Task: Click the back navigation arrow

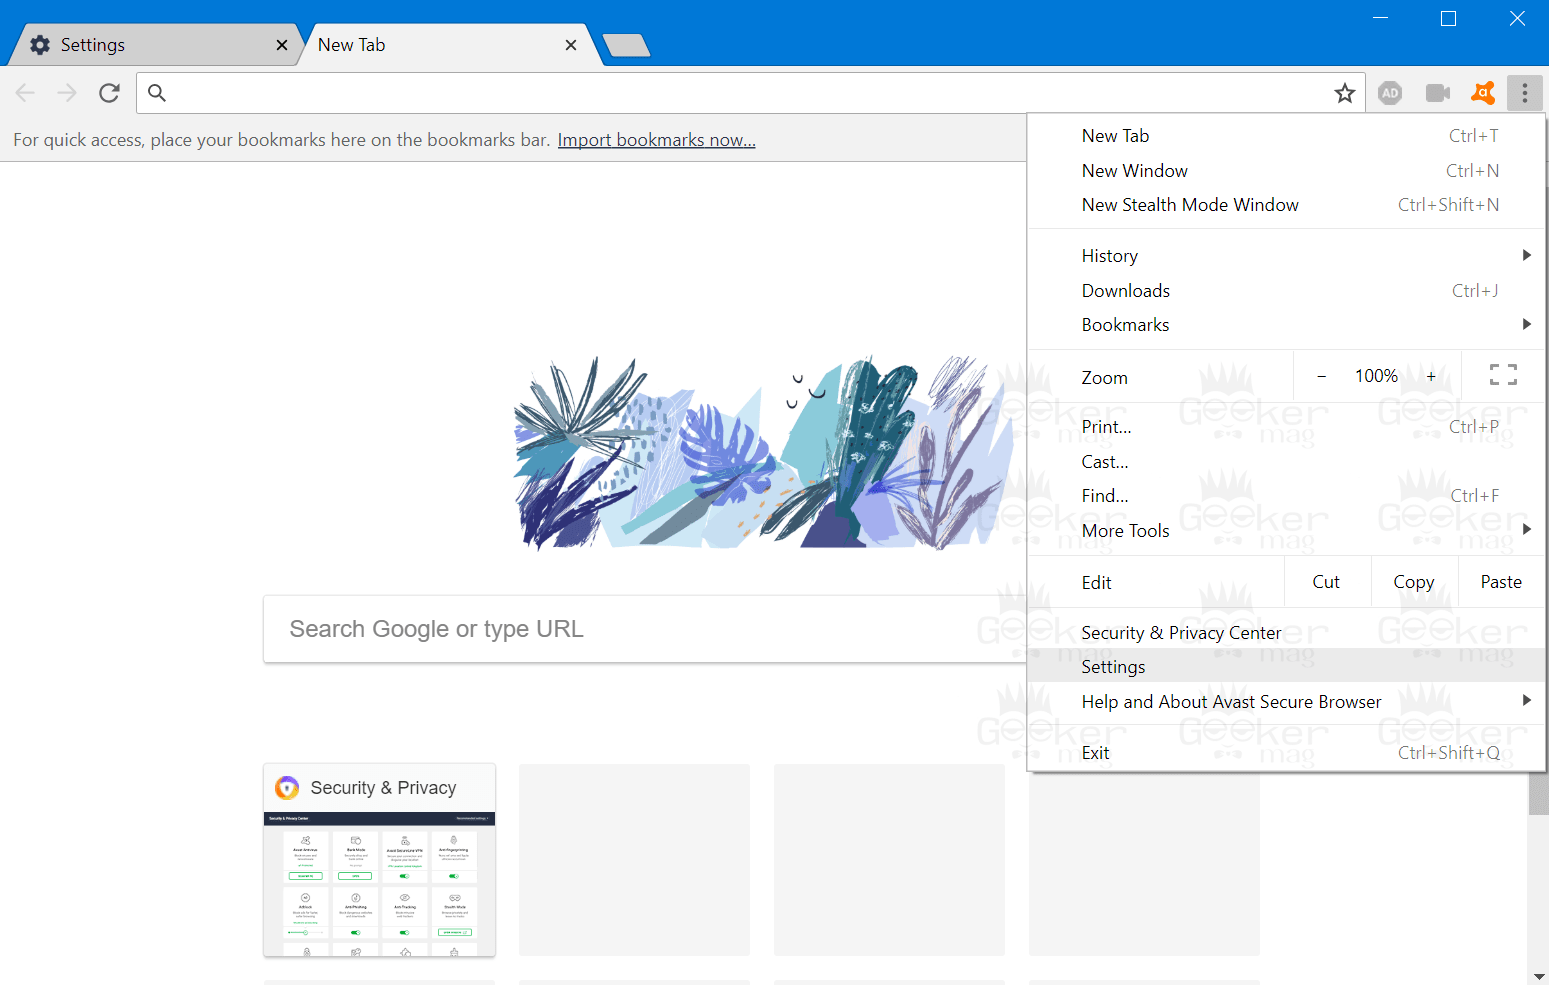Action: click(x=25, y=93)
